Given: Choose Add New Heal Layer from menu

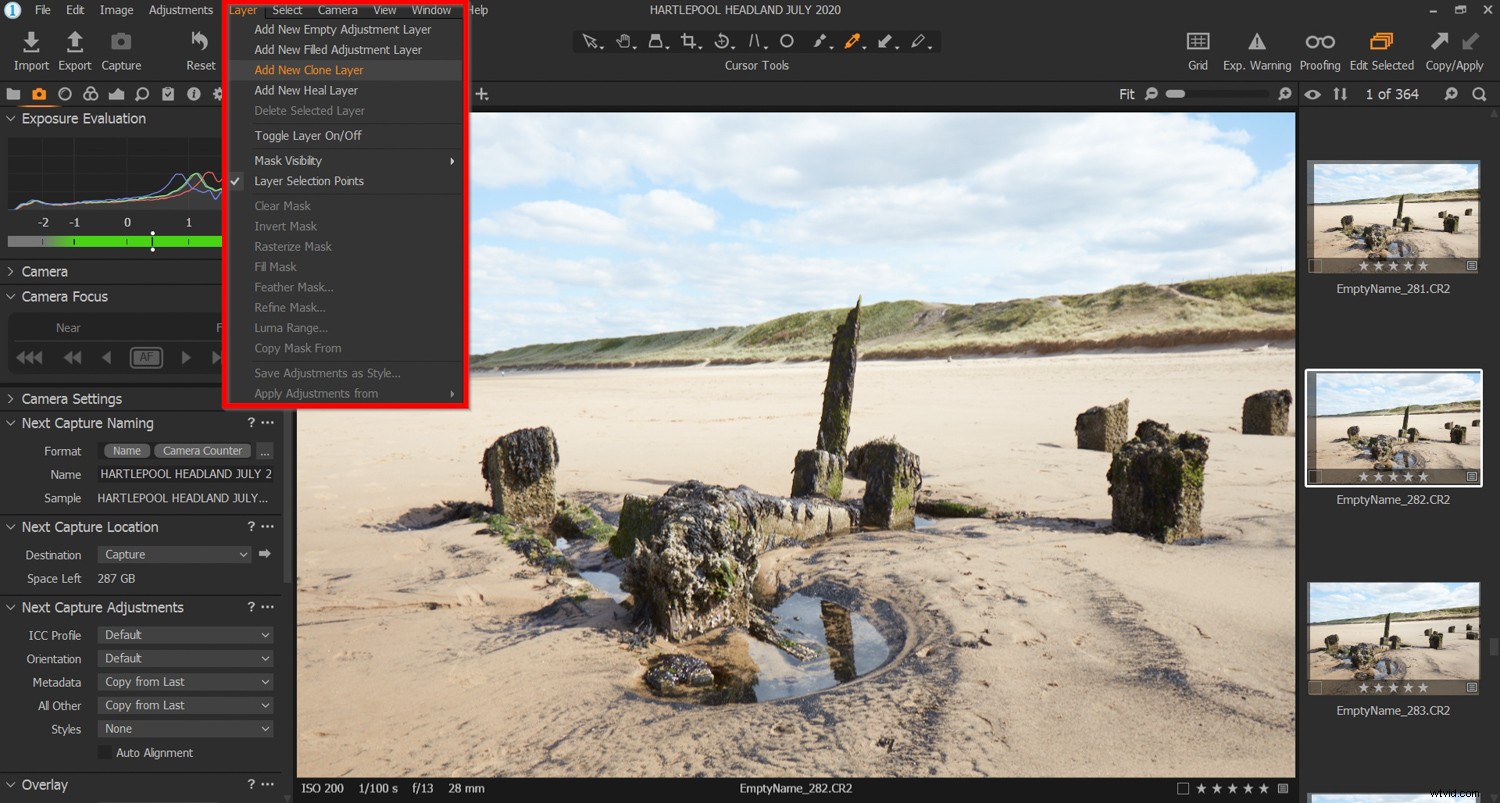Looking at the screenshot, I should pyautogui.click(x=307, y=90).
